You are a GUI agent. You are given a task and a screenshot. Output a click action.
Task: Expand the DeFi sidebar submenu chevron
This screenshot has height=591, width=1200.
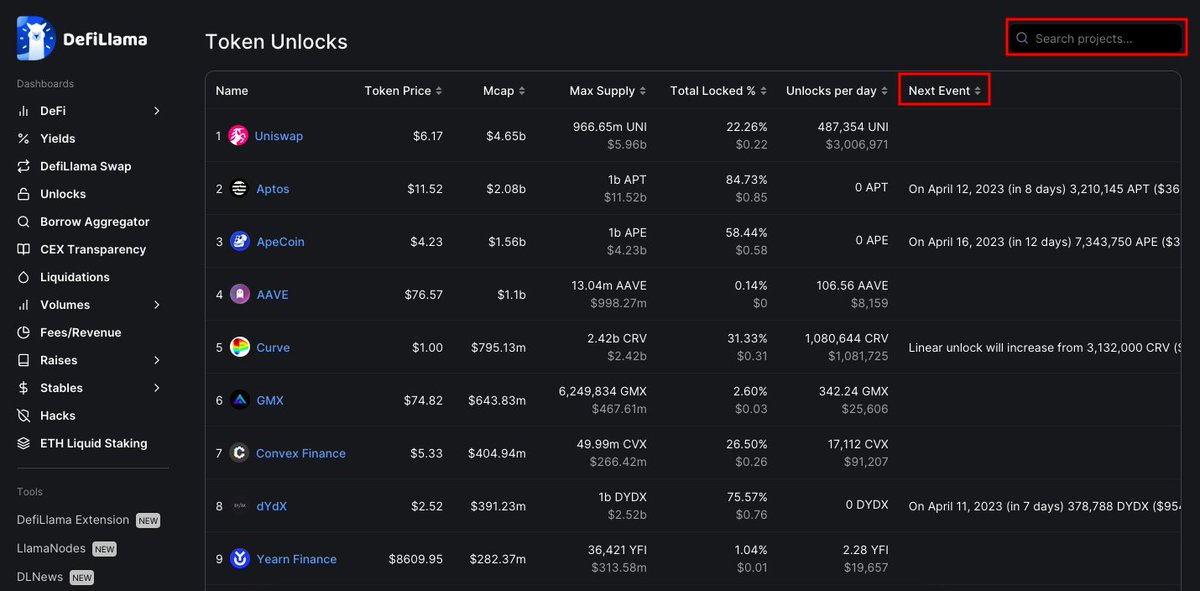157,111
